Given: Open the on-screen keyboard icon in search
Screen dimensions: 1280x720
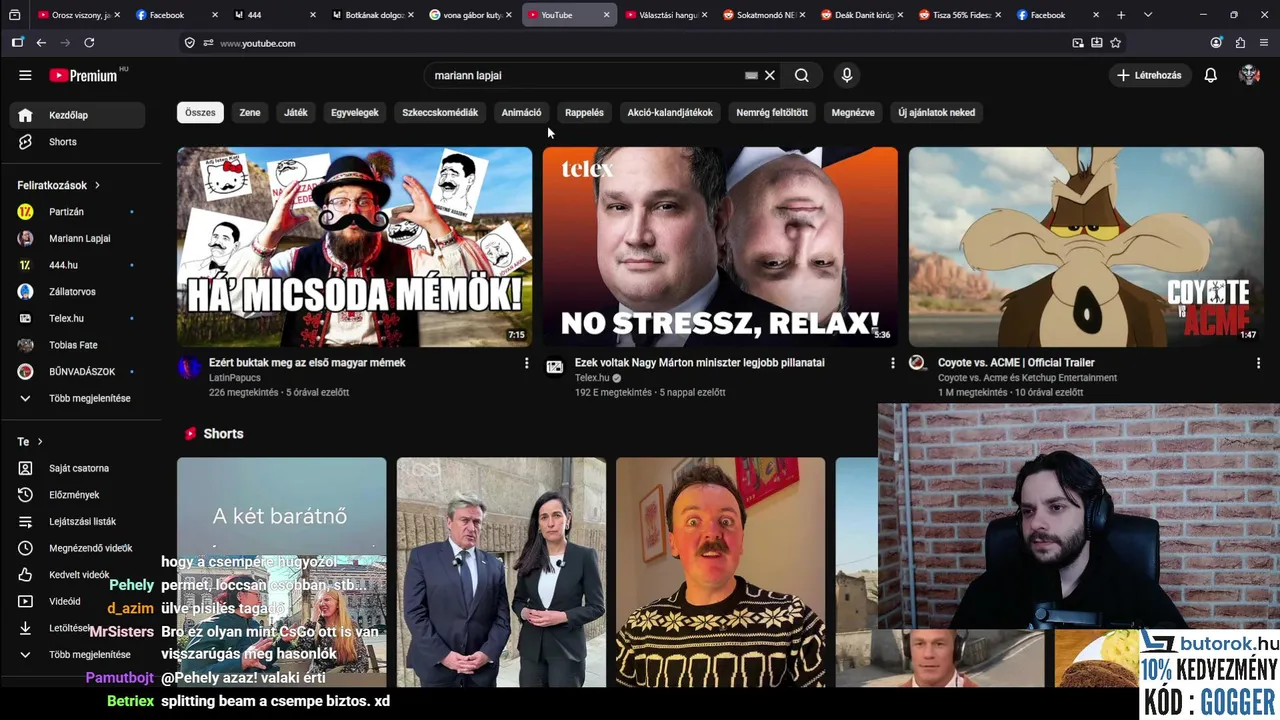Looking at the screenshot, I should click(x=751, y=75).
